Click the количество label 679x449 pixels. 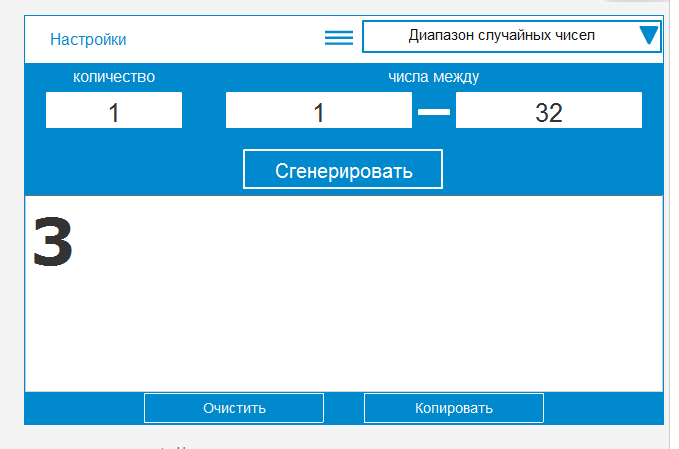click(114, 76)
